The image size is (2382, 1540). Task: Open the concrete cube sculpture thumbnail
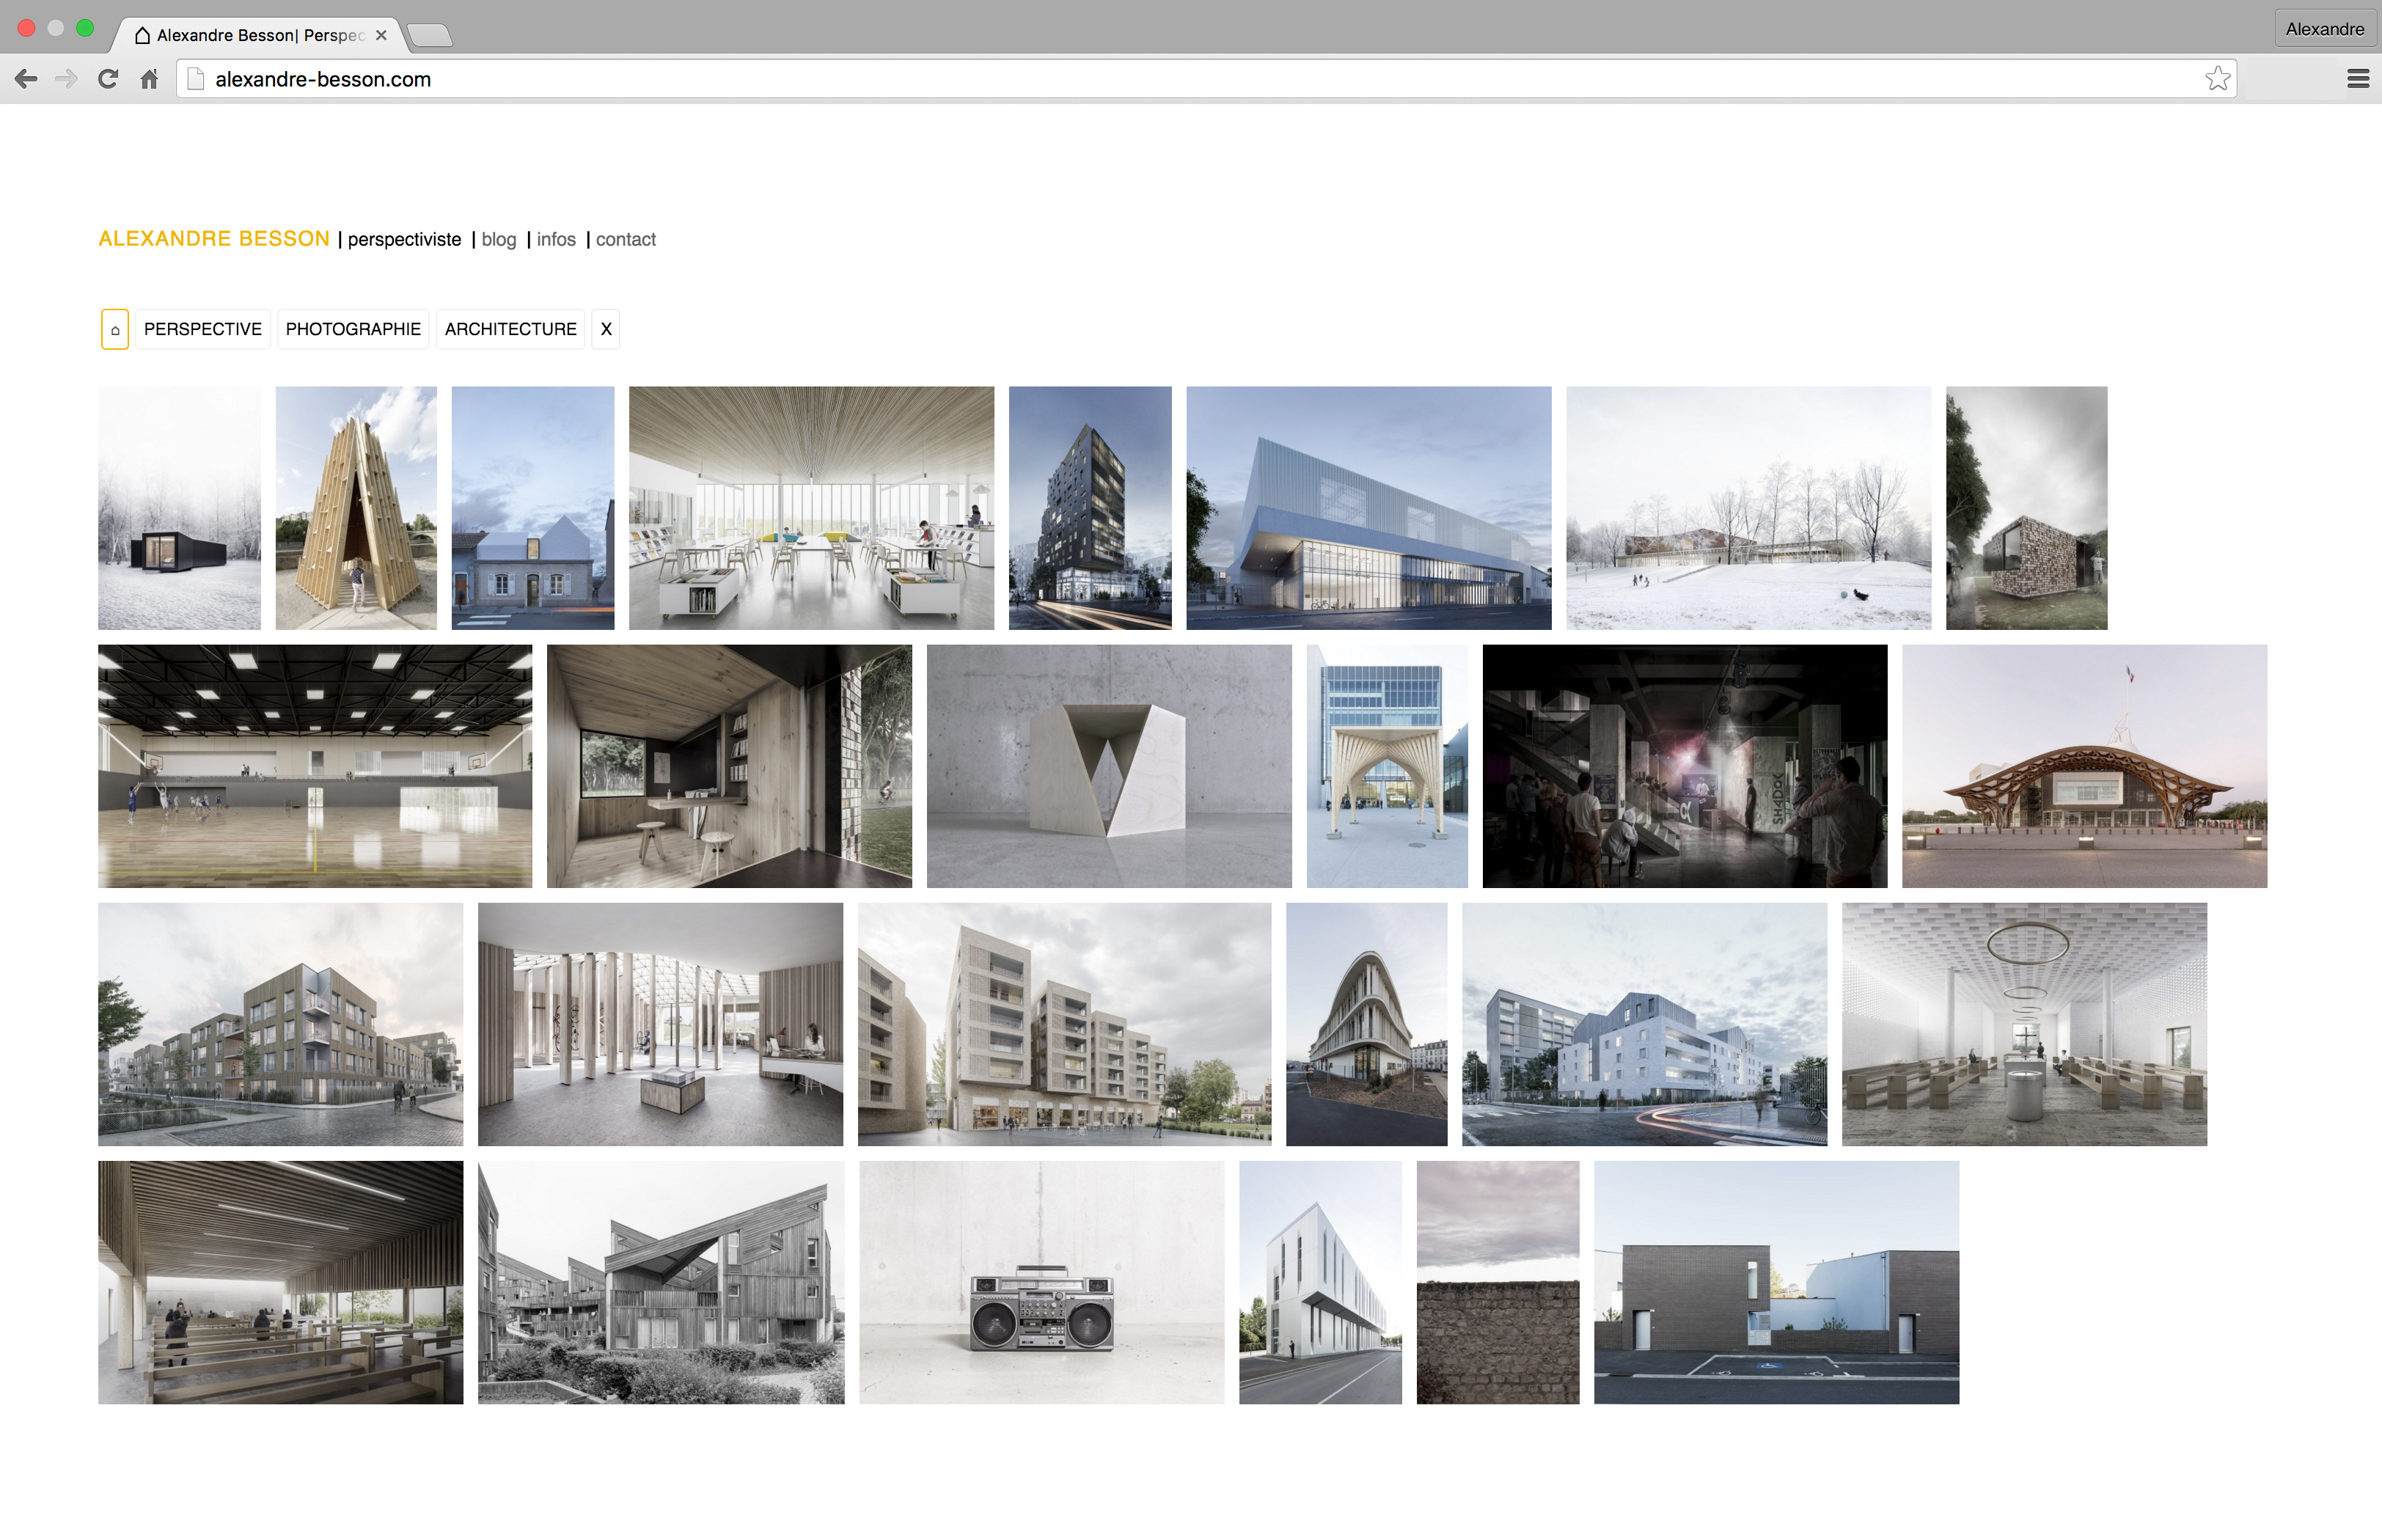pos(1109,766)
